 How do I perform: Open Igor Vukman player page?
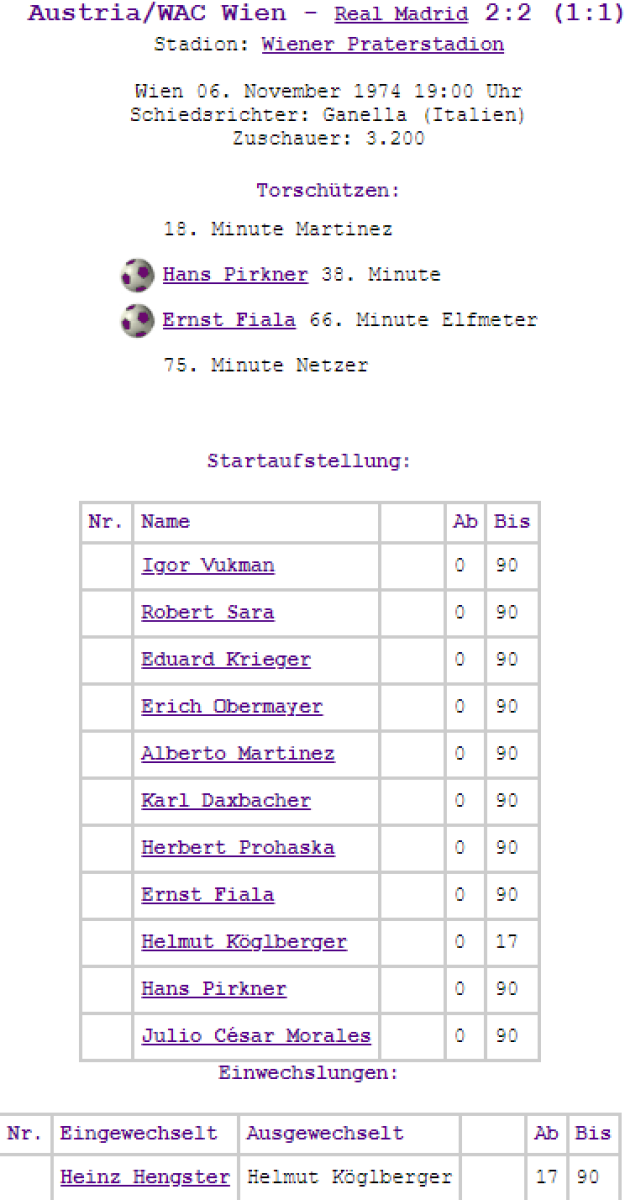point(208,566)
